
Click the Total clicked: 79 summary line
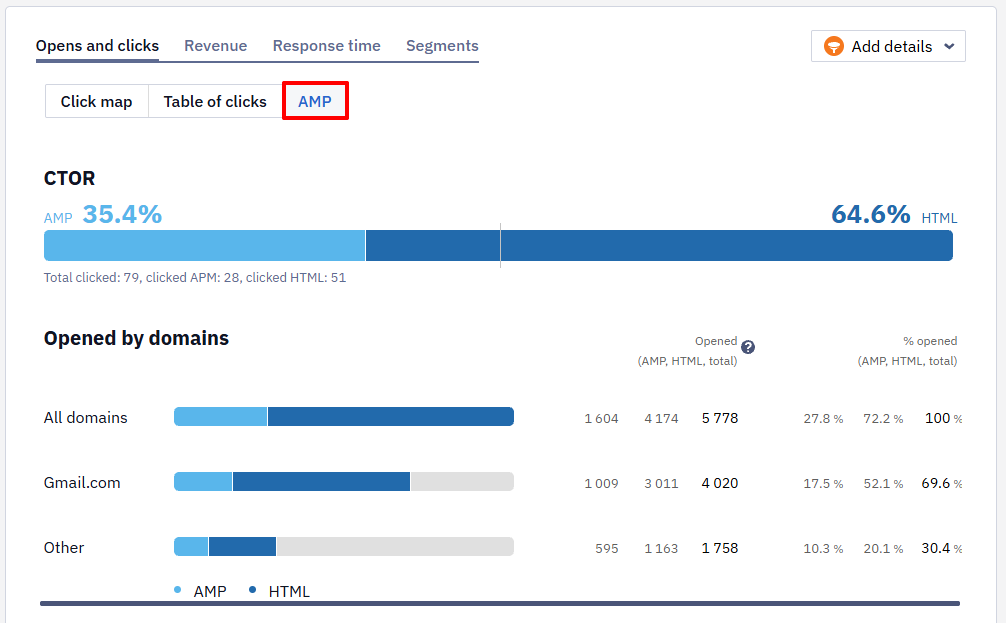(194, 277)
